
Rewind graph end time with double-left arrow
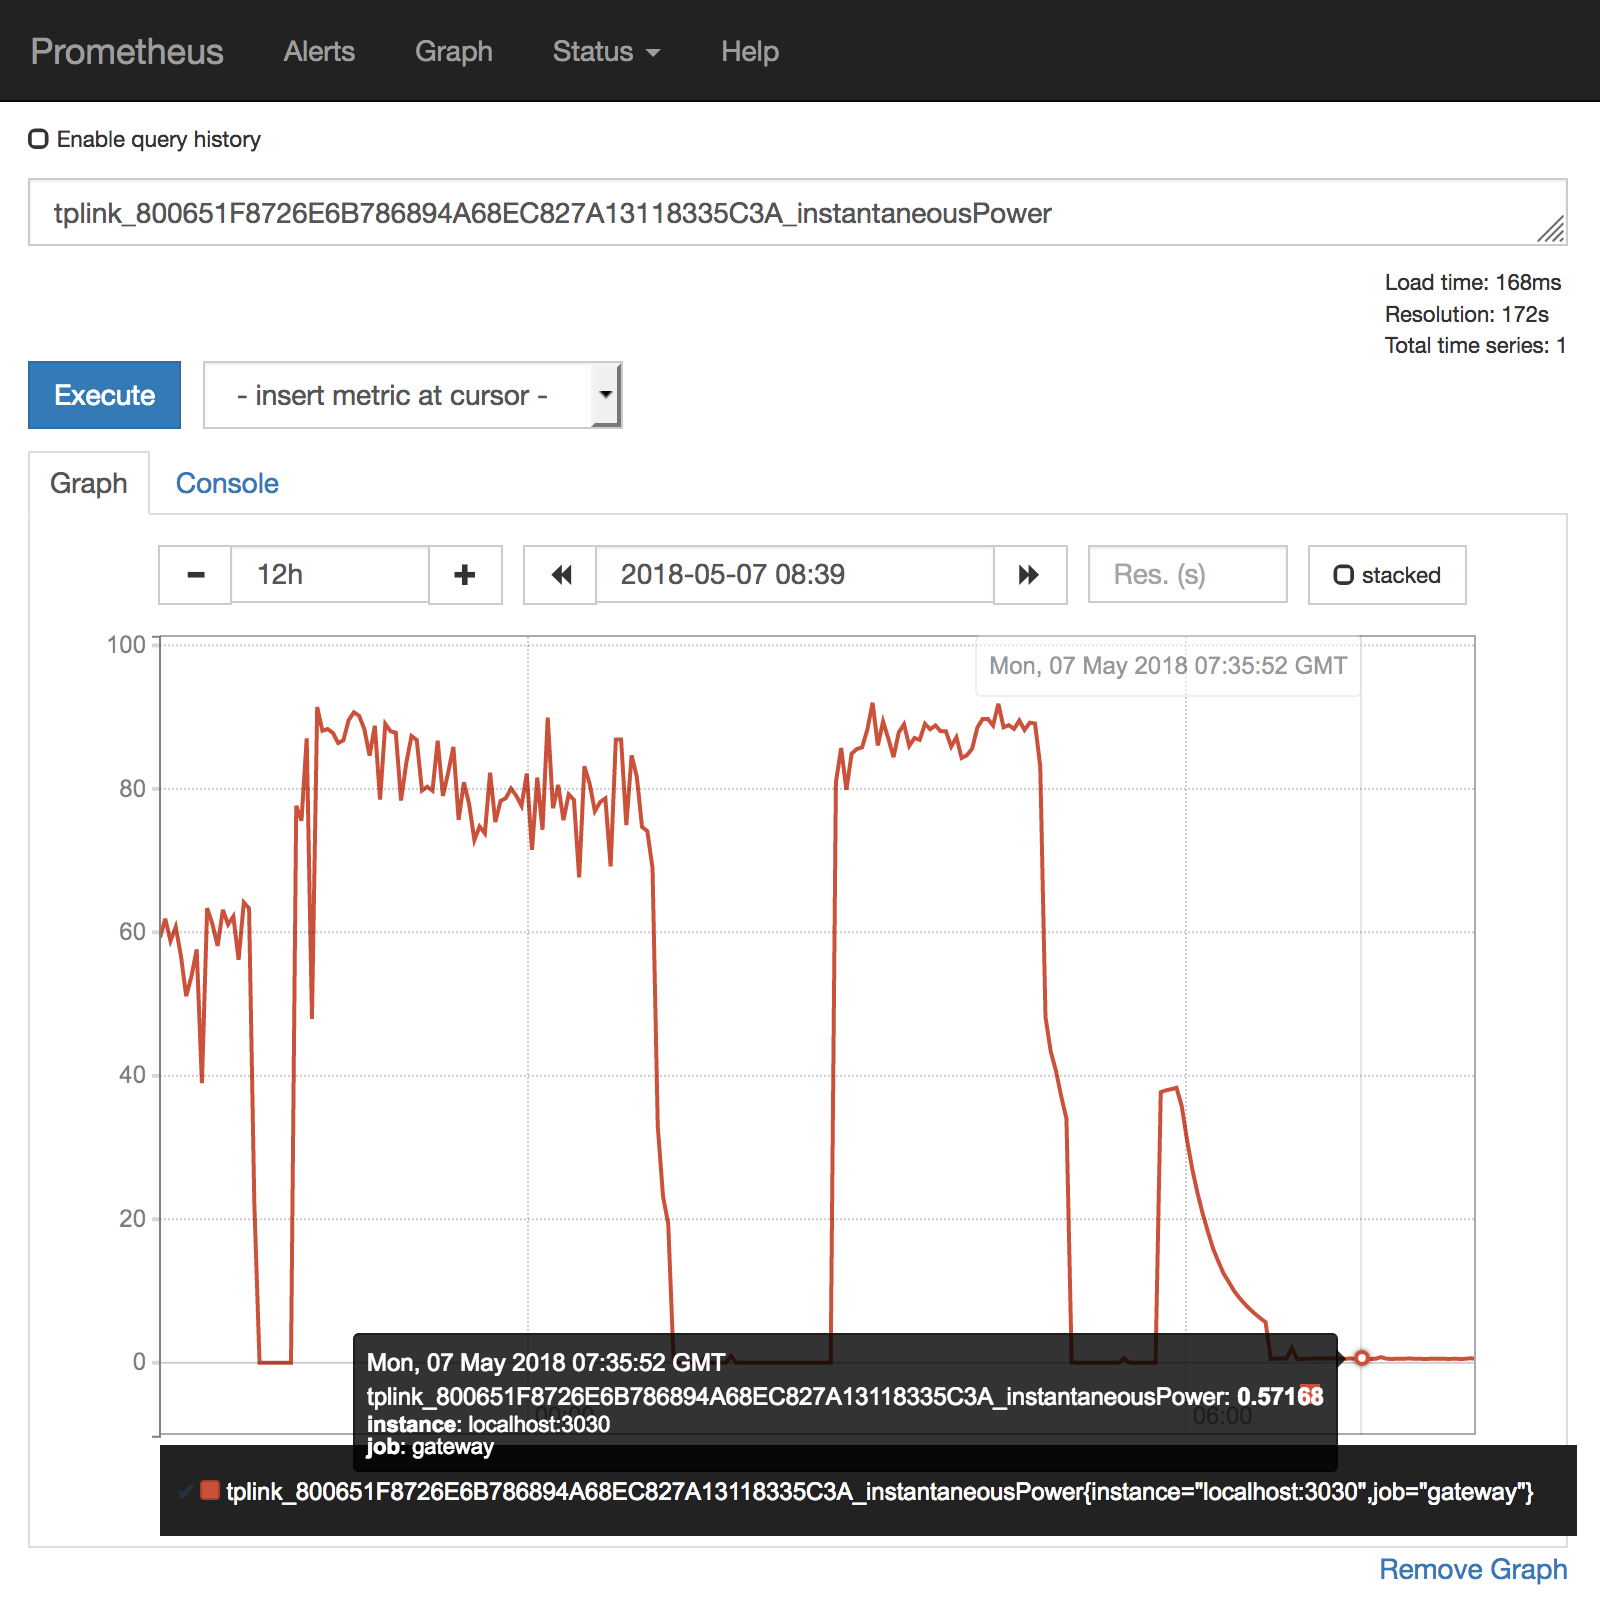pos(561,575)
